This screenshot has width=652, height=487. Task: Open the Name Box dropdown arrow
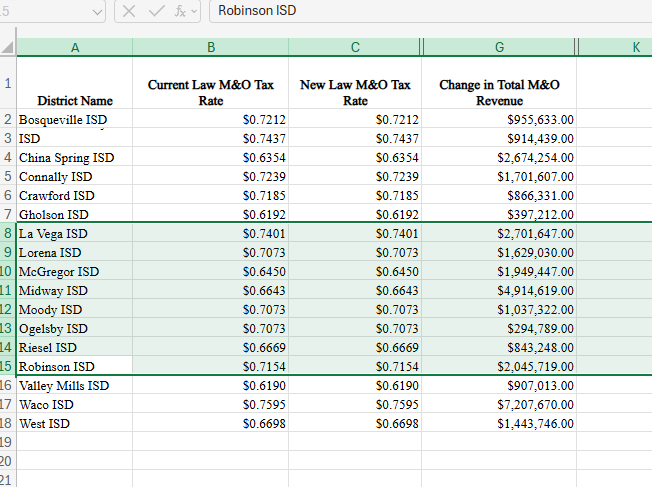tap(96, 11)
